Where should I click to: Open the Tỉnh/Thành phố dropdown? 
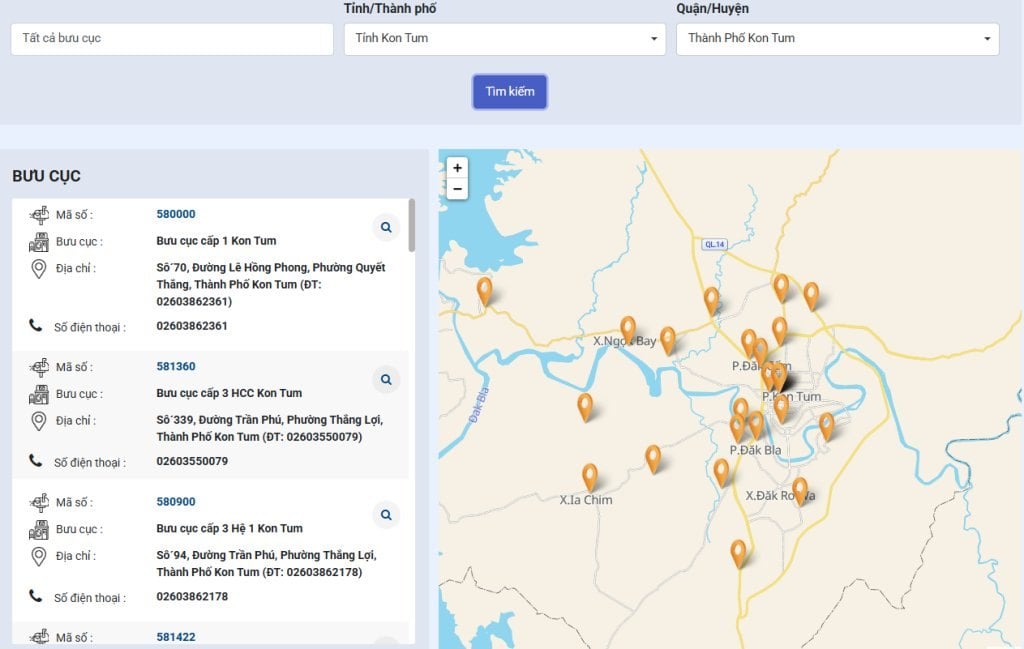click(x=504, y=39)
